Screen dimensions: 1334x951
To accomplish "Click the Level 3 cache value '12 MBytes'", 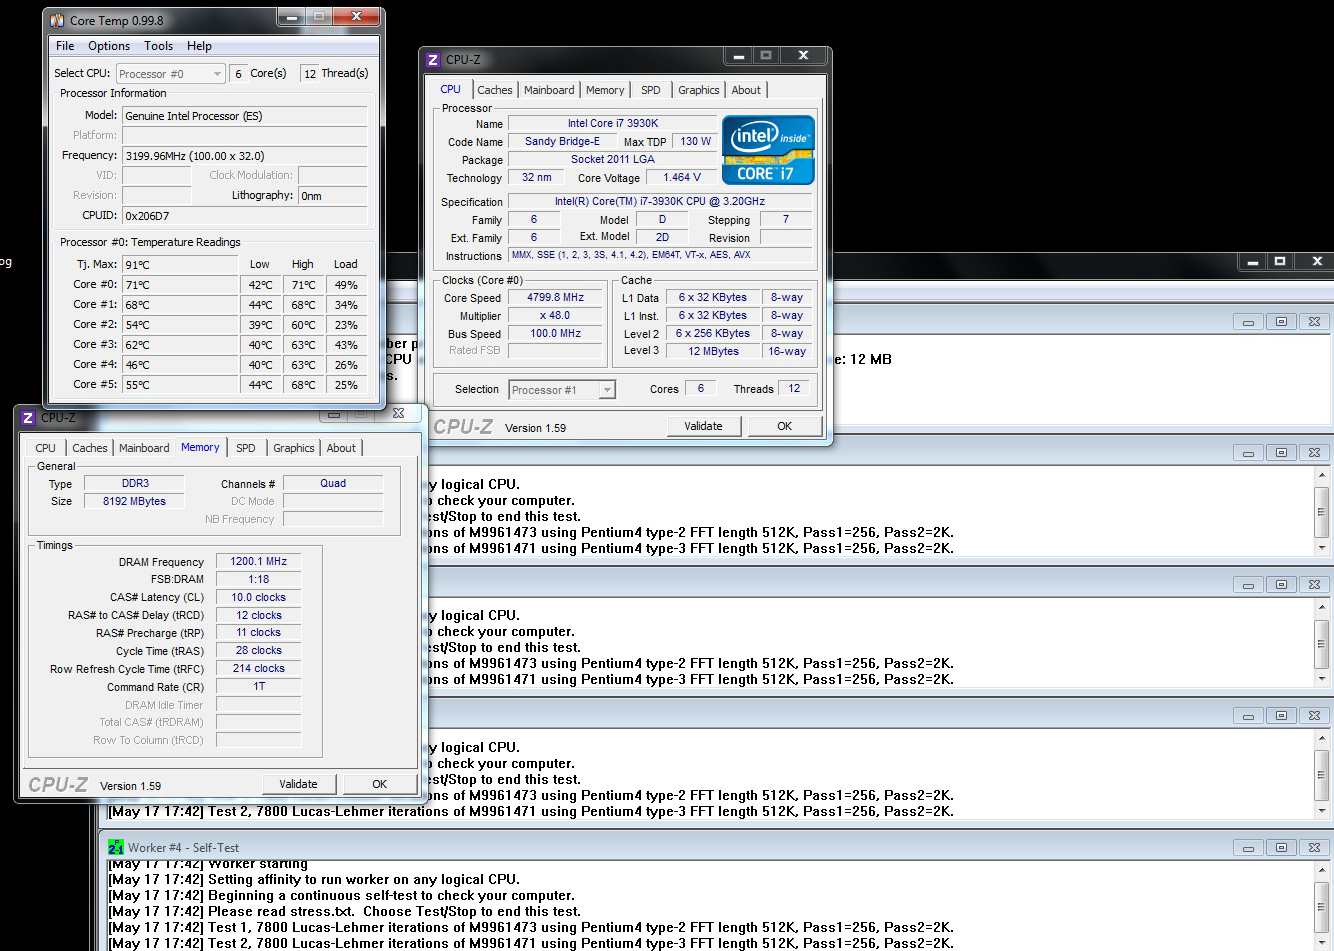I will [x=713, y=352].
